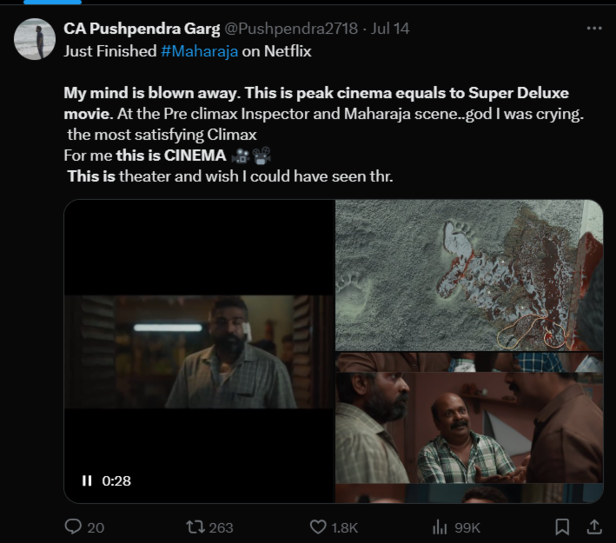This screenshot has height=543, width=616.
Task: Open the footprints in sand image
Action: pyautogui.click(x=469, y=275)
